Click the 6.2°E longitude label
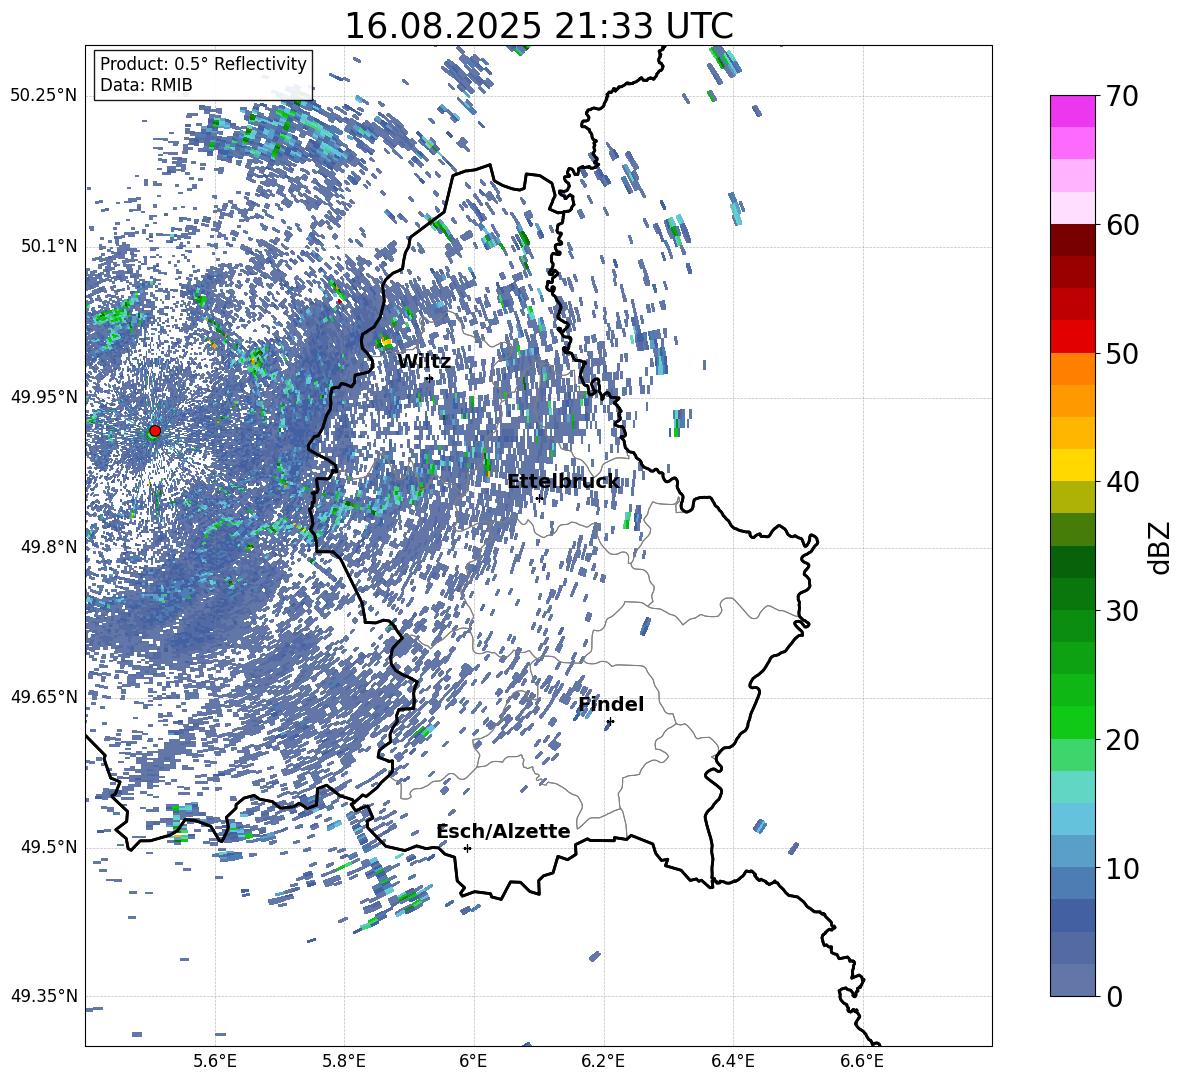The height and width of the screenshot is (1081, 1184). [603, 1061]
